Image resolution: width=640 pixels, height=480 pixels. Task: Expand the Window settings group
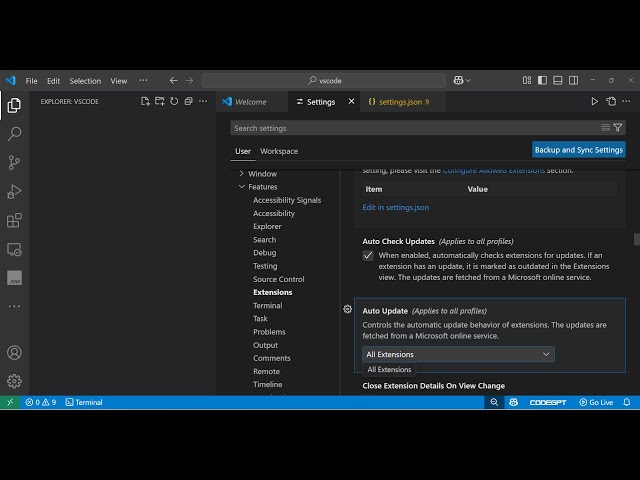(242, 174)
